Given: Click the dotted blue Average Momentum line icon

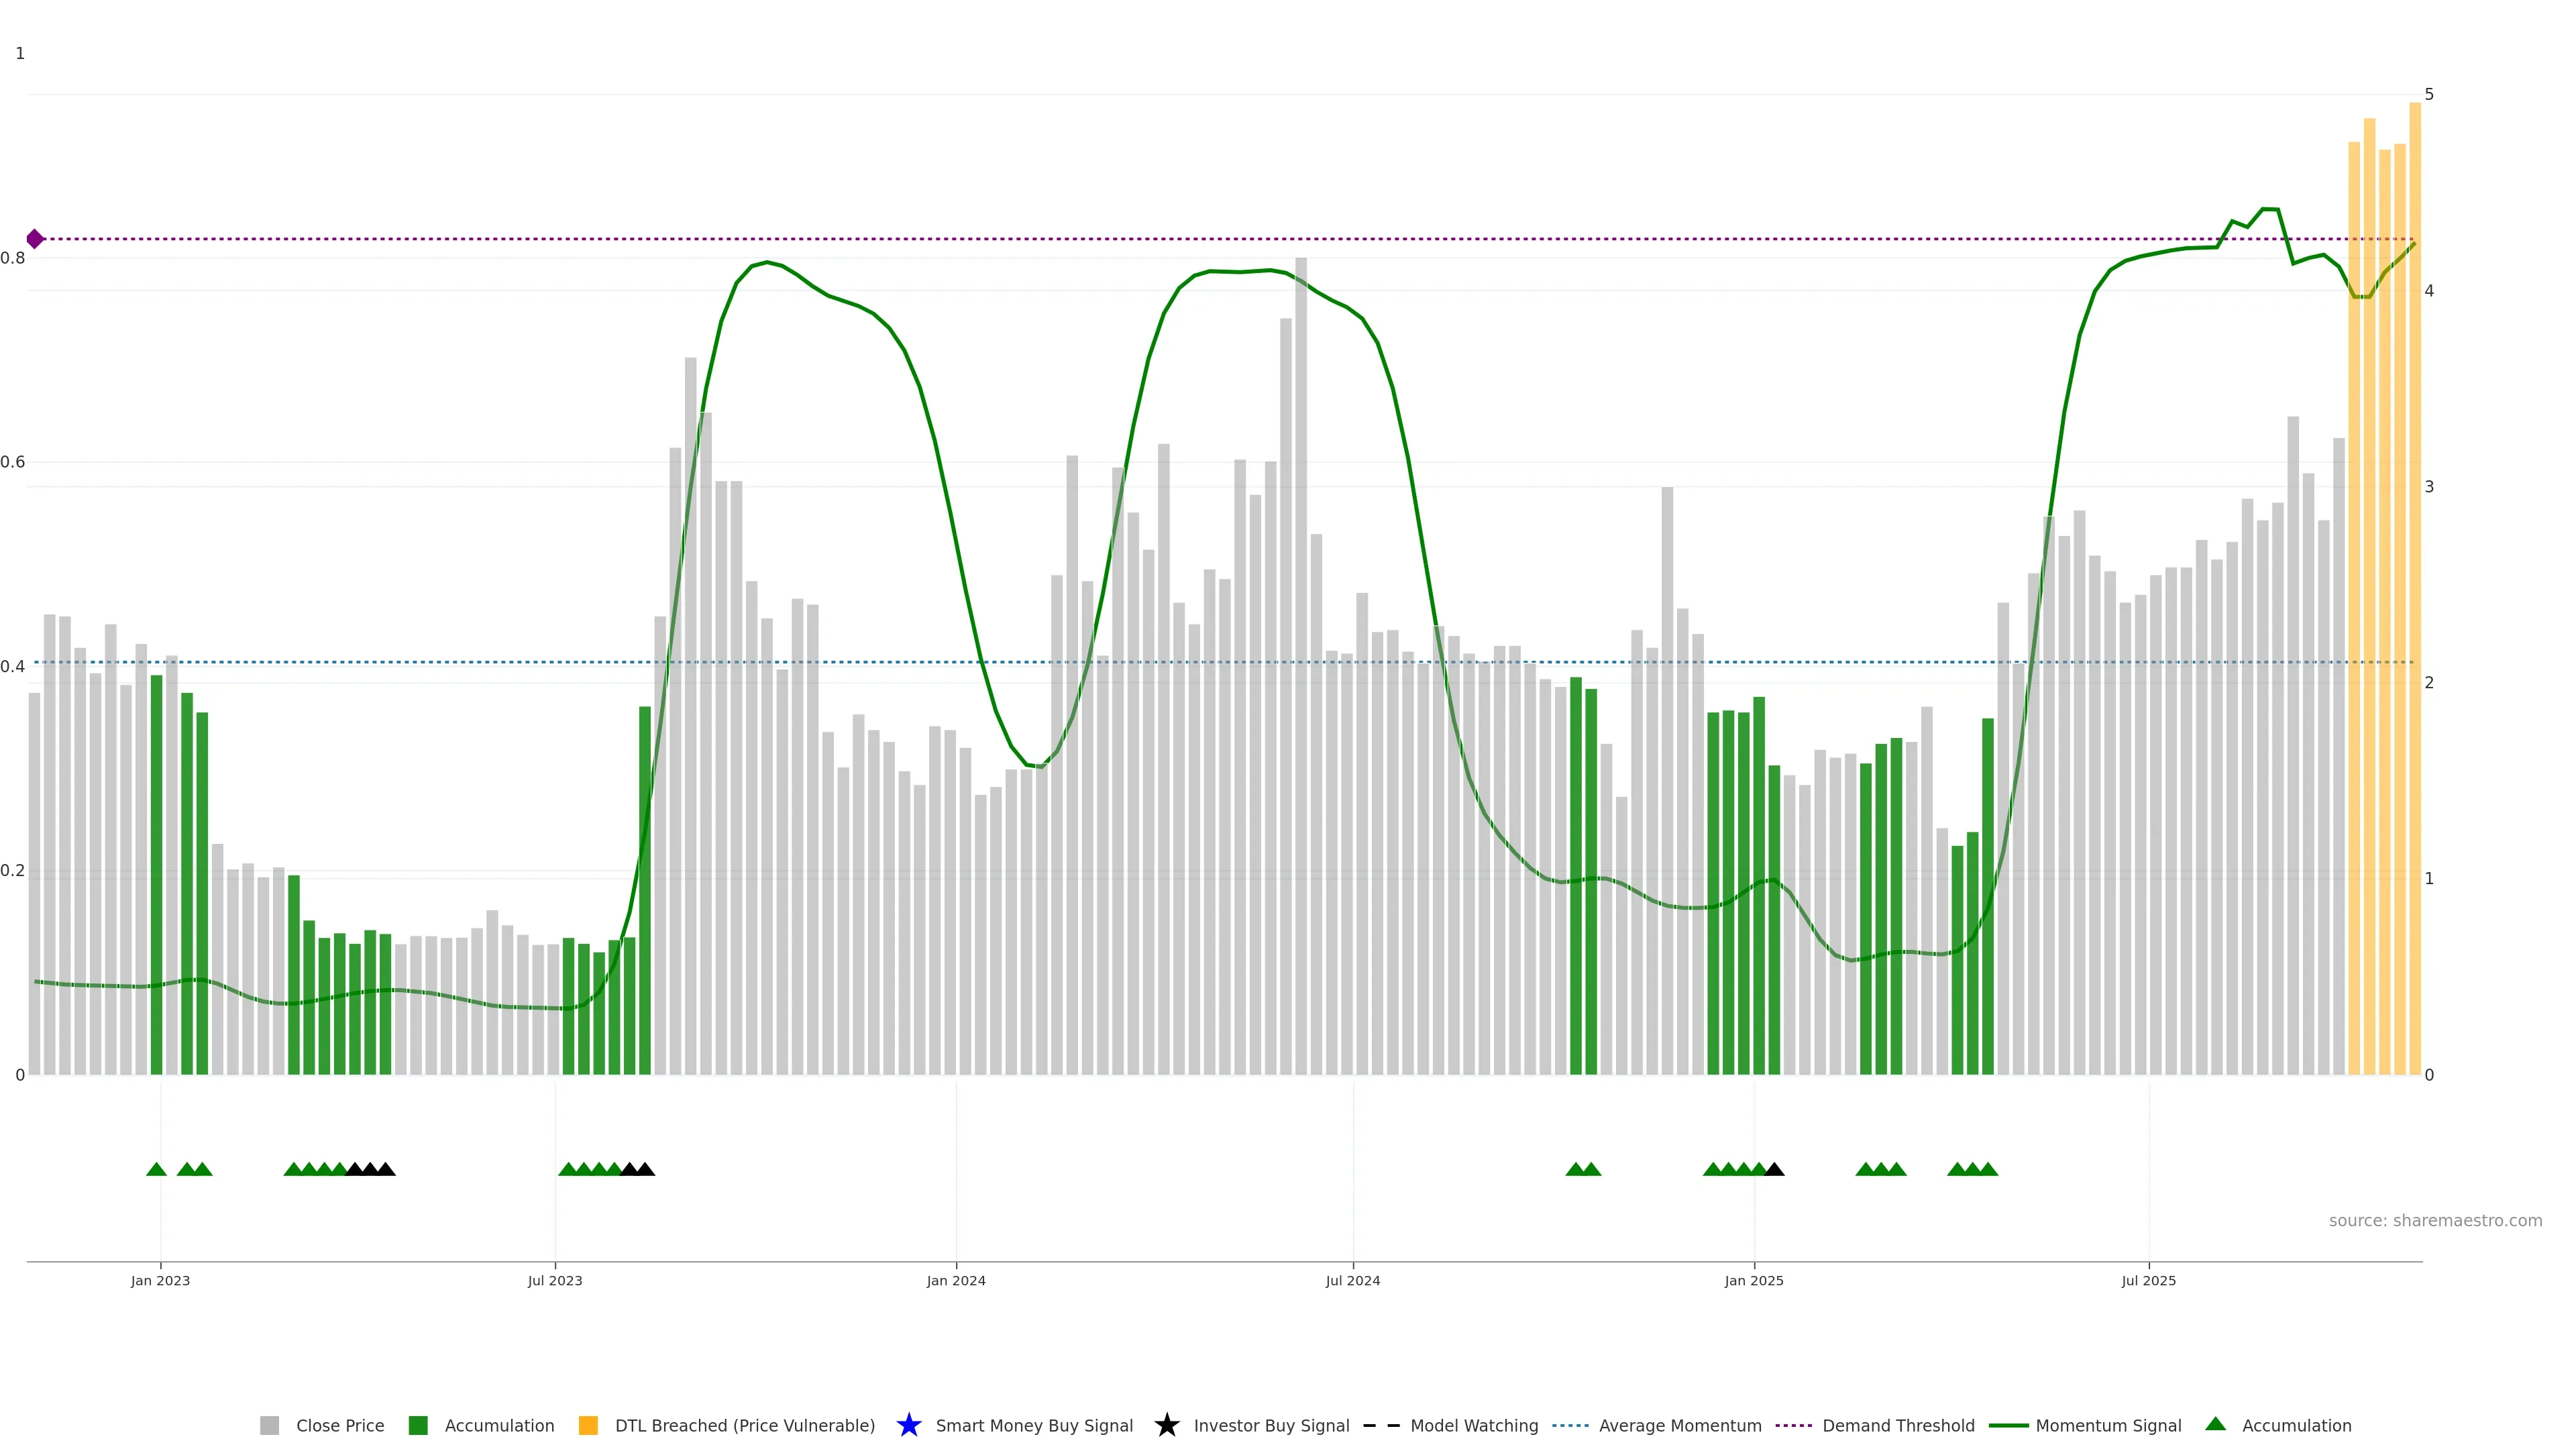Looking at the screenshot, I should [x=1570, y=1425].
